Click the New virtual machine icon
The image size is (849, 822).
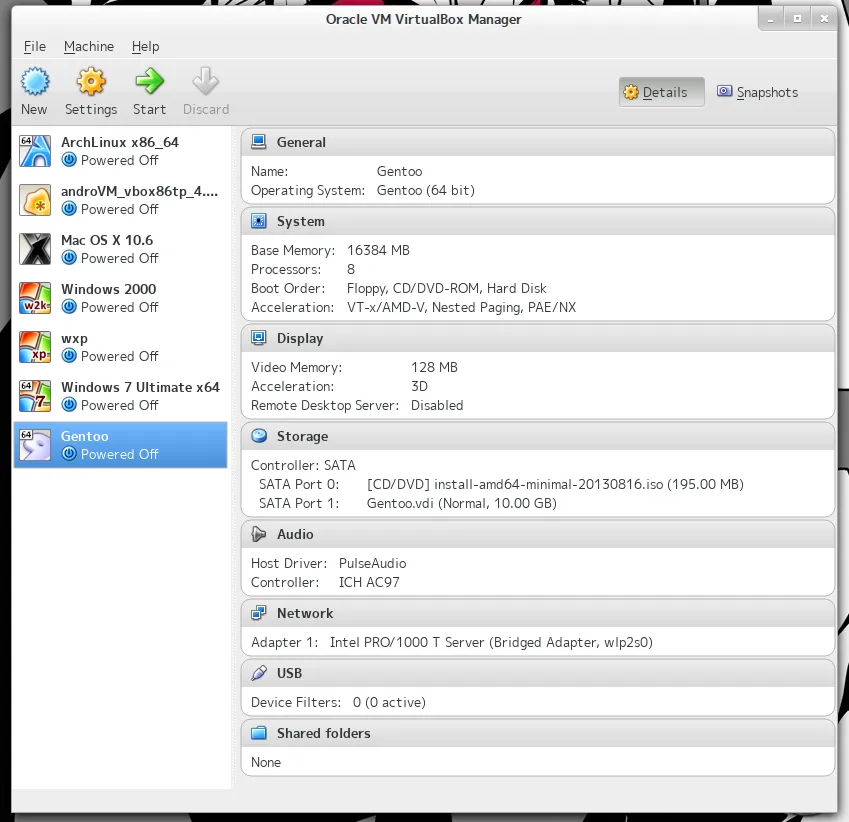[34, 82]
